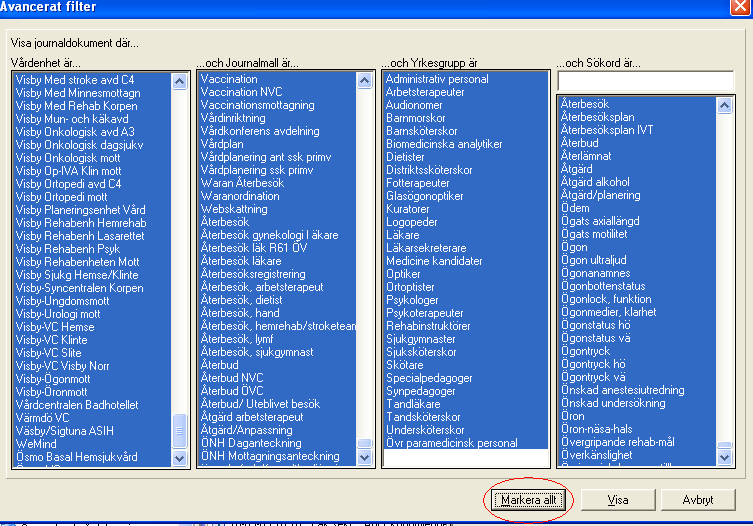Screen dimensions: 753x526
Task: Select Återbesök, sjukgymnast template
Action: pyautogui.click(x=257, y=352)
